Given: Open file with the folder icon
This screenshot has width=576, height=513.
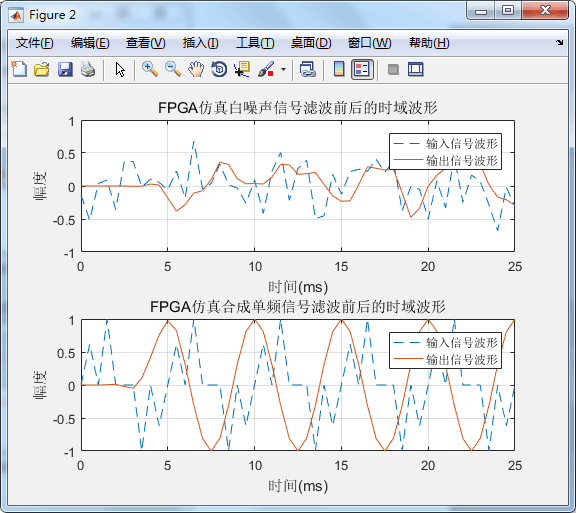Looking at the screenshot, I should click(x=42, y=69).
